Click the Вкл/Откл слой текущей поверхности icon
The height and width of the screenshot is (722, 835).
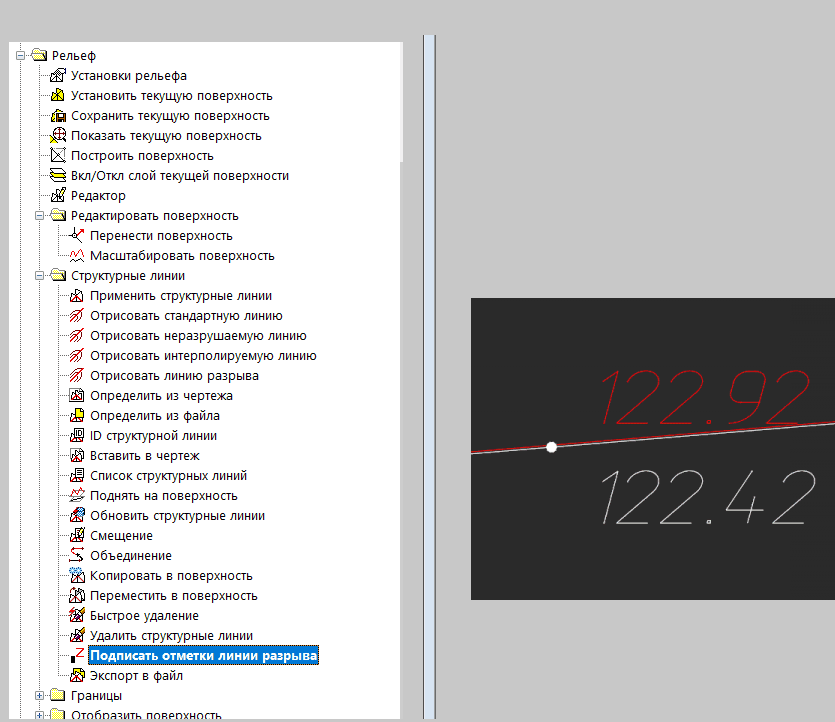(58, 176)
